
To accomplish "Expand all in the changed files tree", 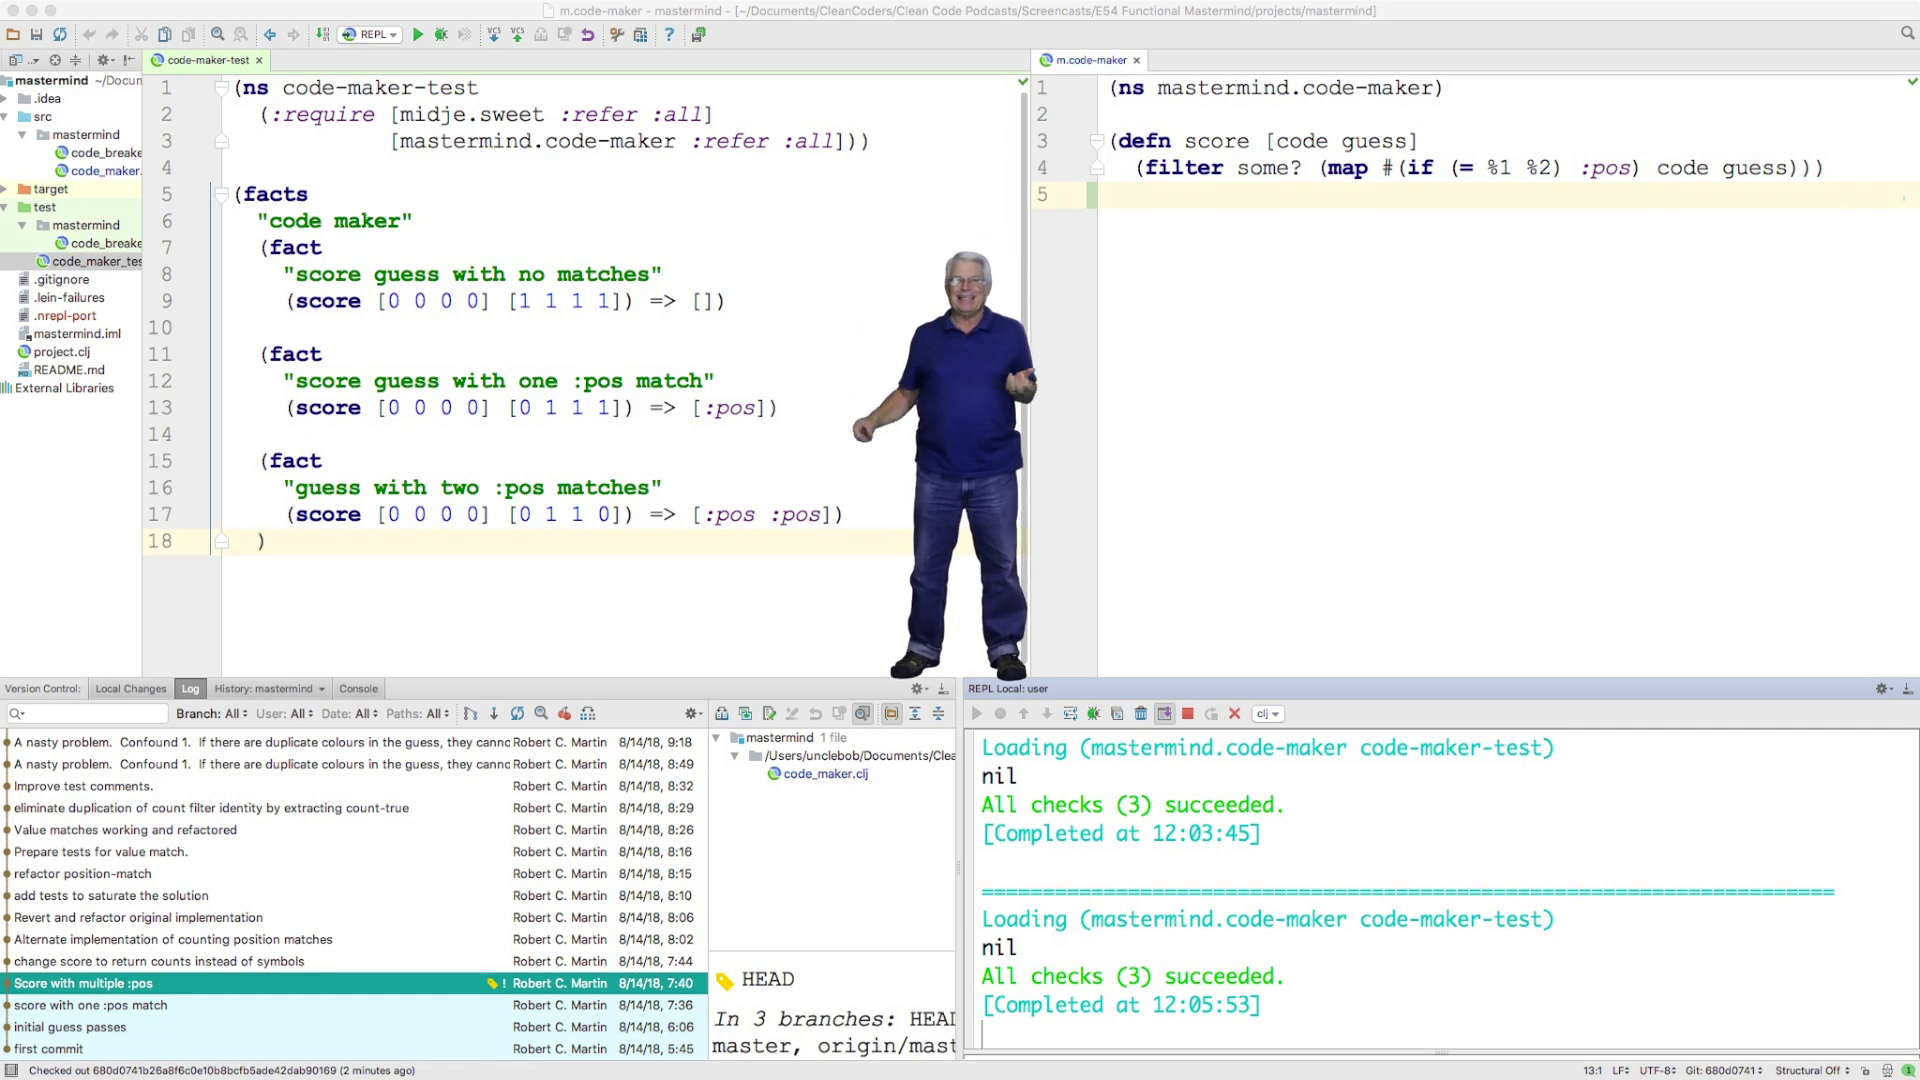I will coord(915,714).
